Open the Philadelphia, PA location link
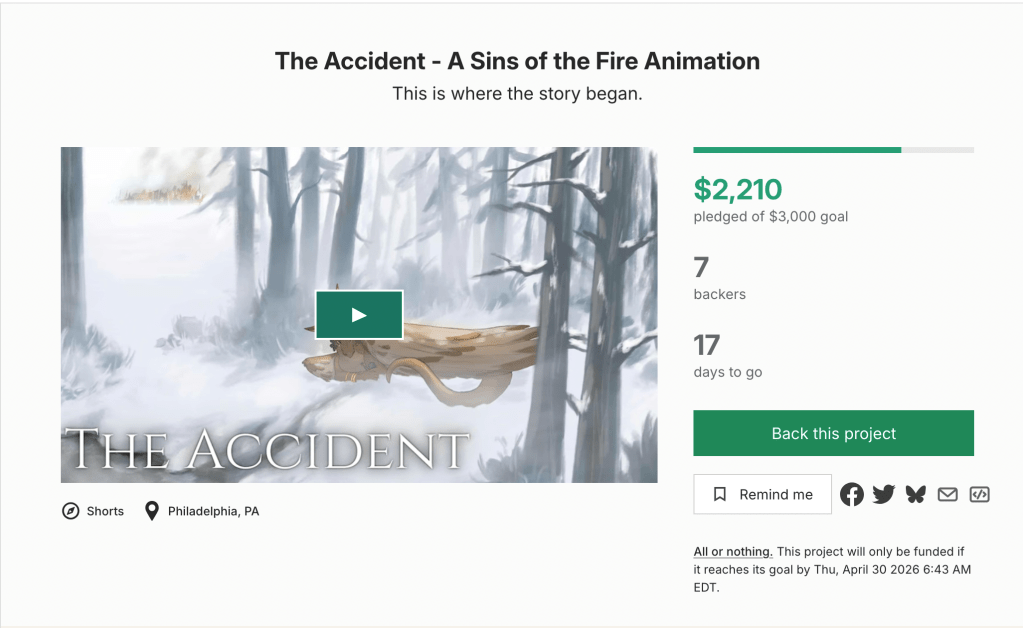 213,511
